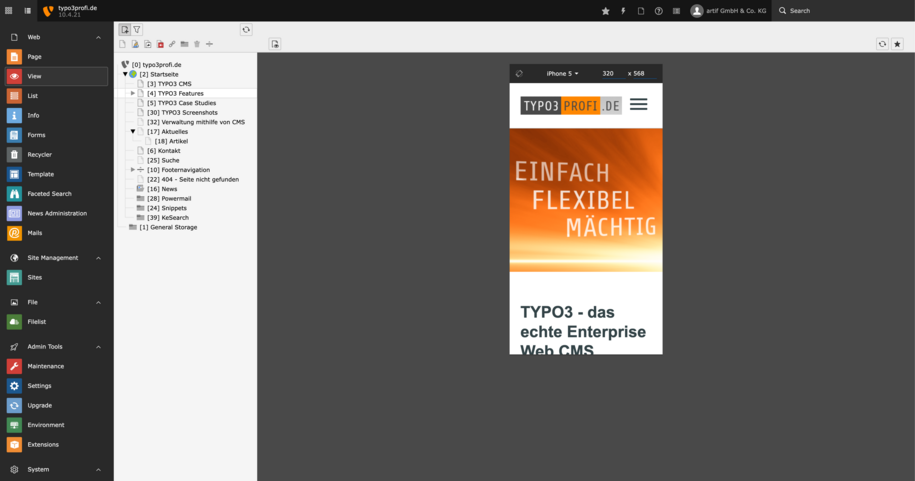Expand the TYPO3 Features tree node
This screenshot has width=915, height=481.
tap(132, 93)
